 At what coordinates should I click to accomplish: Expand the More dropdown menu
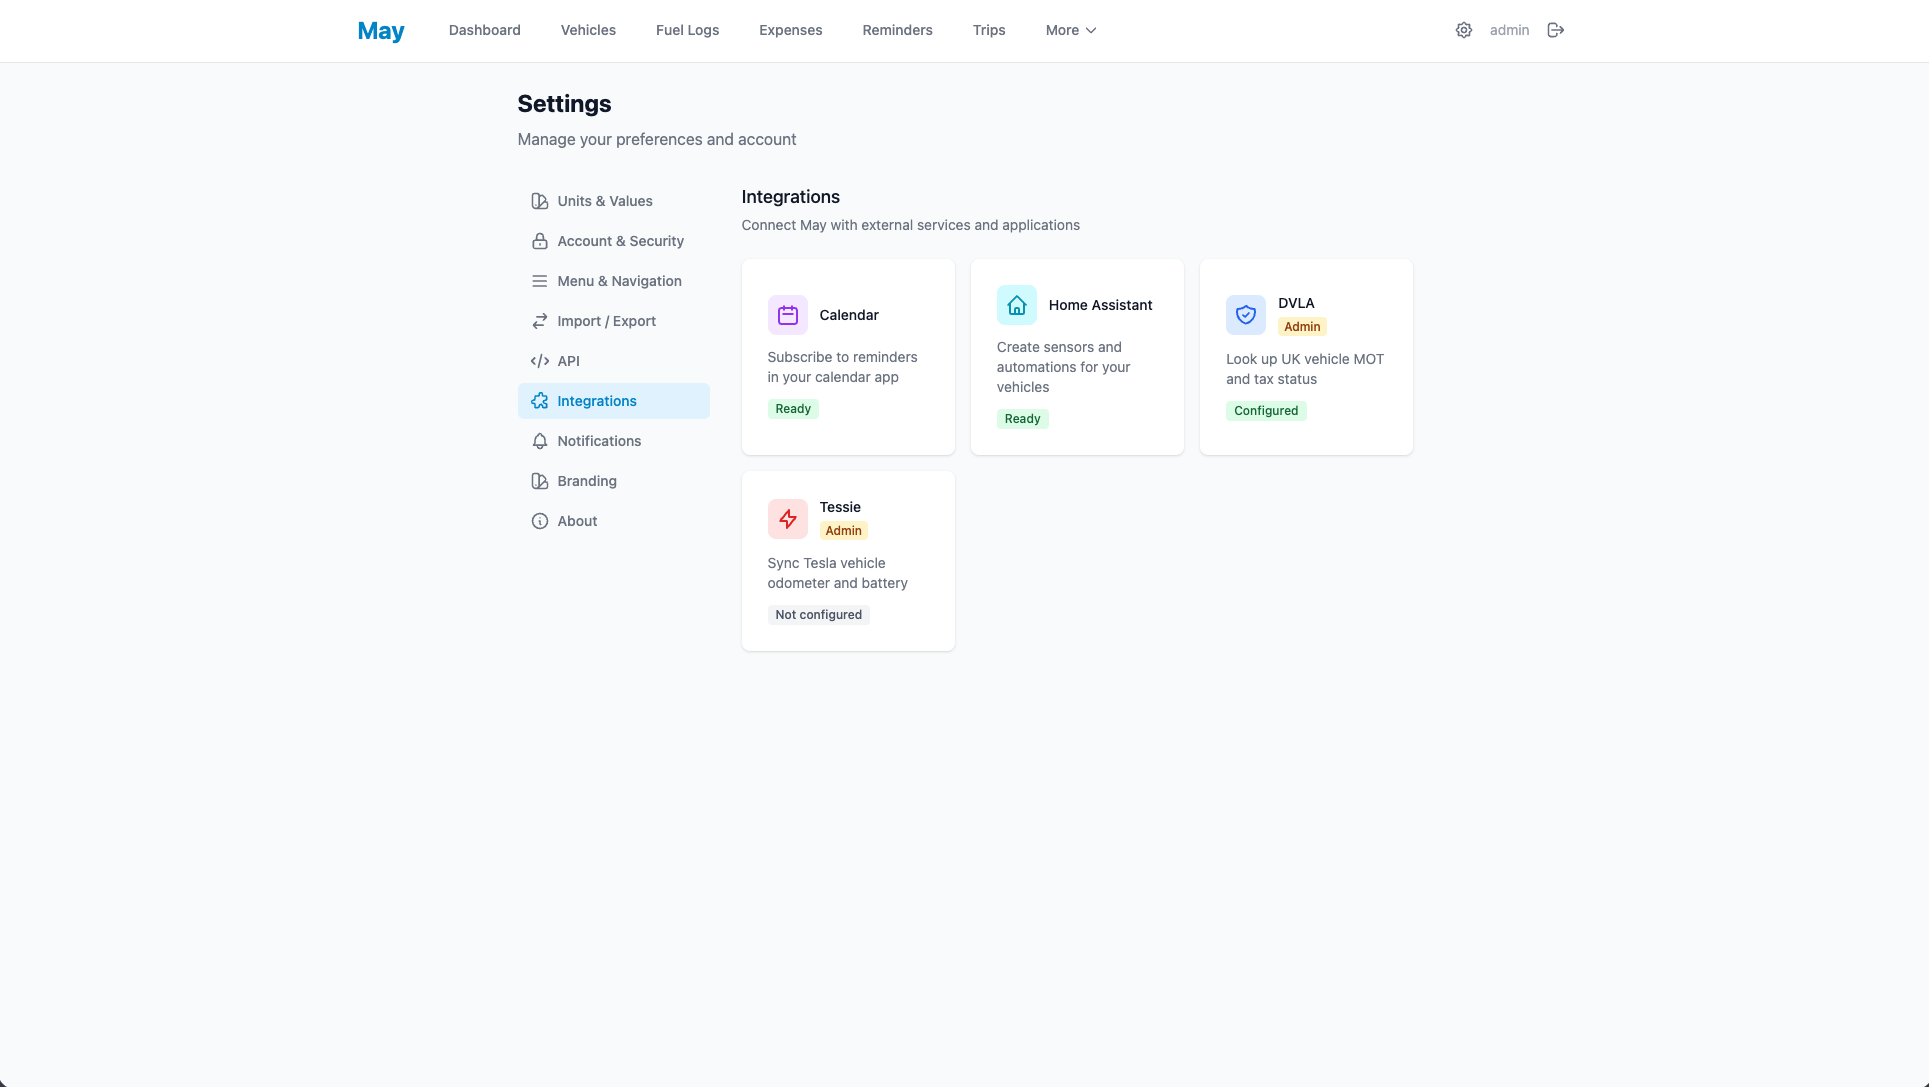(1070, 30)
